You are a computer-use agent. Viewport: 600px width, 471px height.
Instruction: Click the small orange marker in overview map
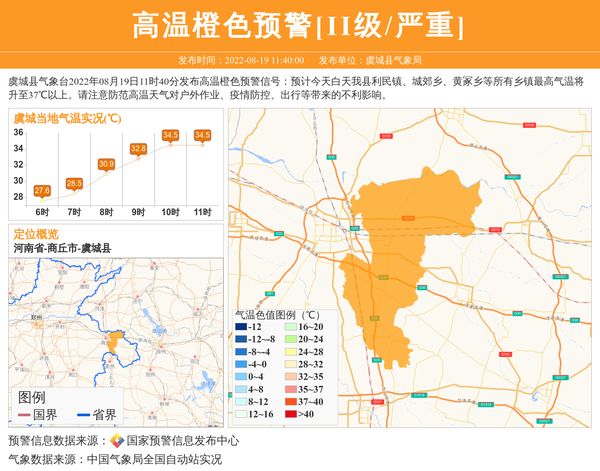point(114,341)
